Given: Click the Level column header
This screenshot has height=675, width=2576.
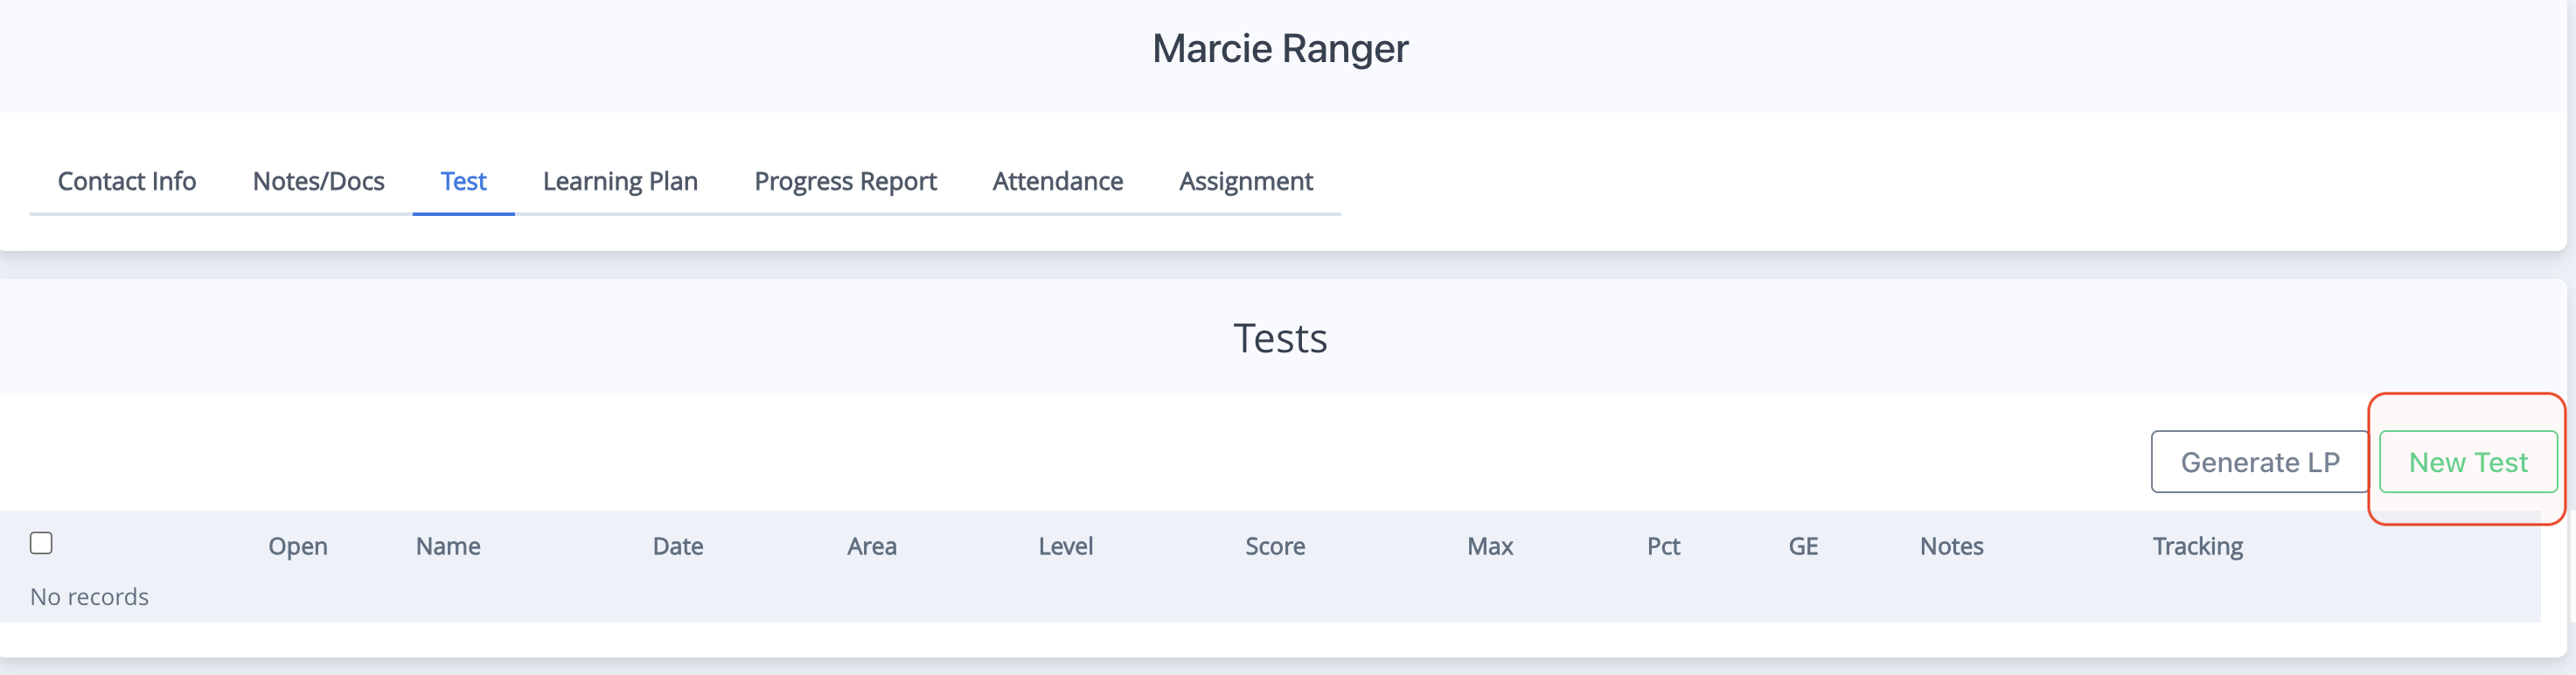Looking at the screenshot, I should pos(1066,546).
